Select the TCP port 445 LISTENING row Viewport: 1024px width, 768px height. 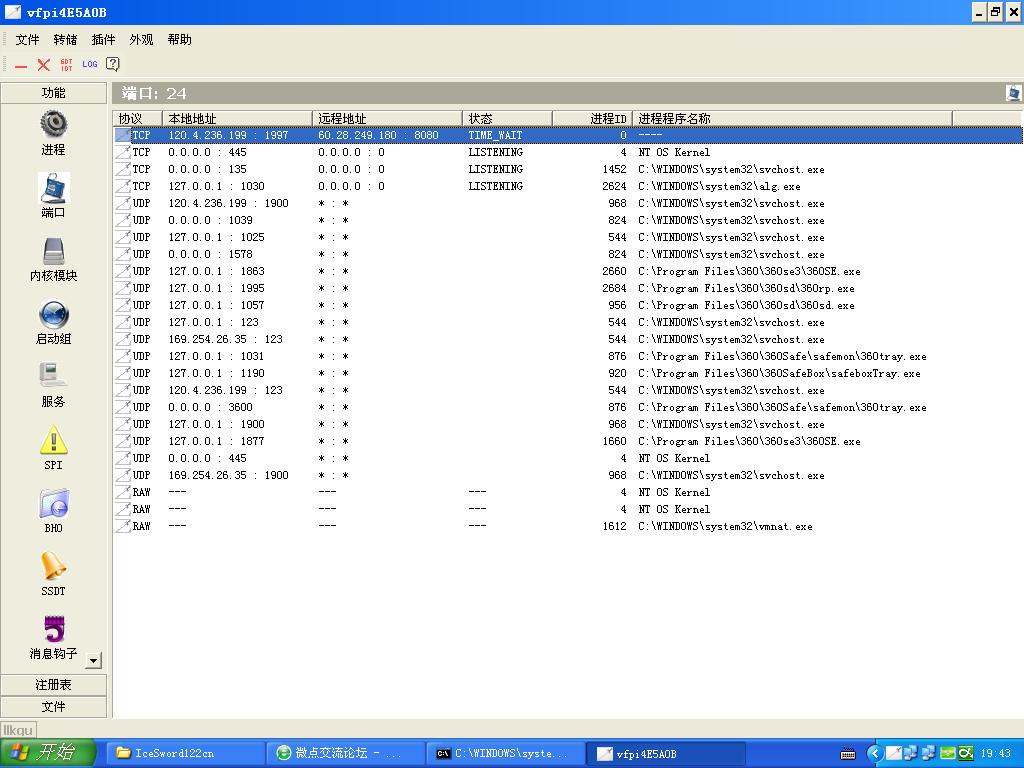[400, 152]
